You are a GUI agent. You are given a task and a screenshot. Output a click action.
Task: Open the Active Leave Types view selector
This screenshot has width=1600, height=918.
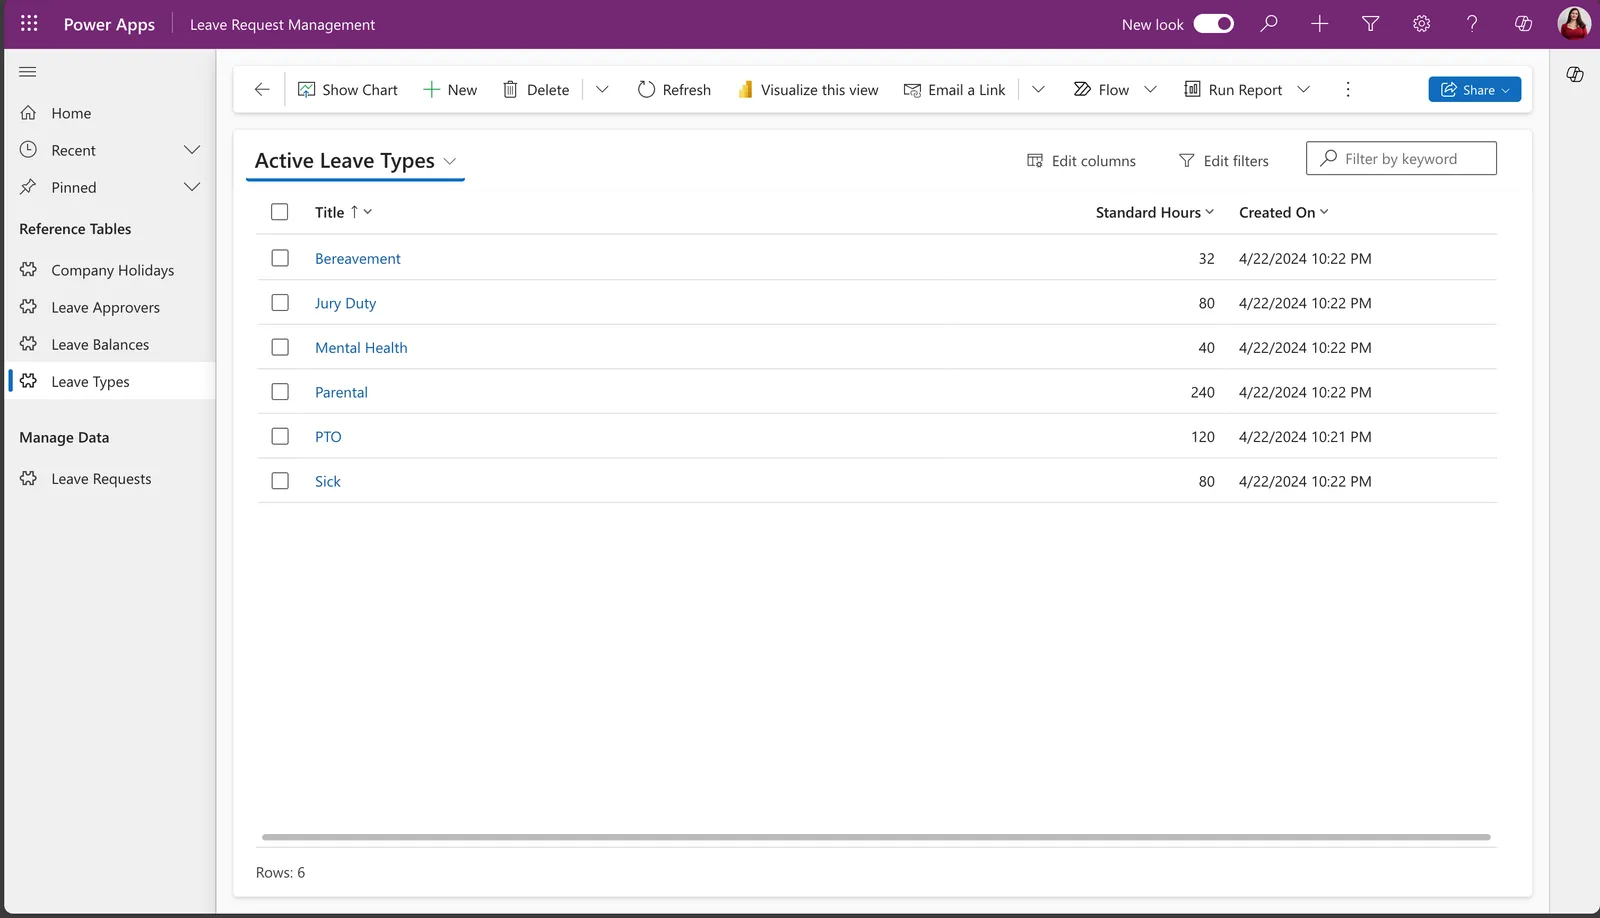(x=355, y=161)
